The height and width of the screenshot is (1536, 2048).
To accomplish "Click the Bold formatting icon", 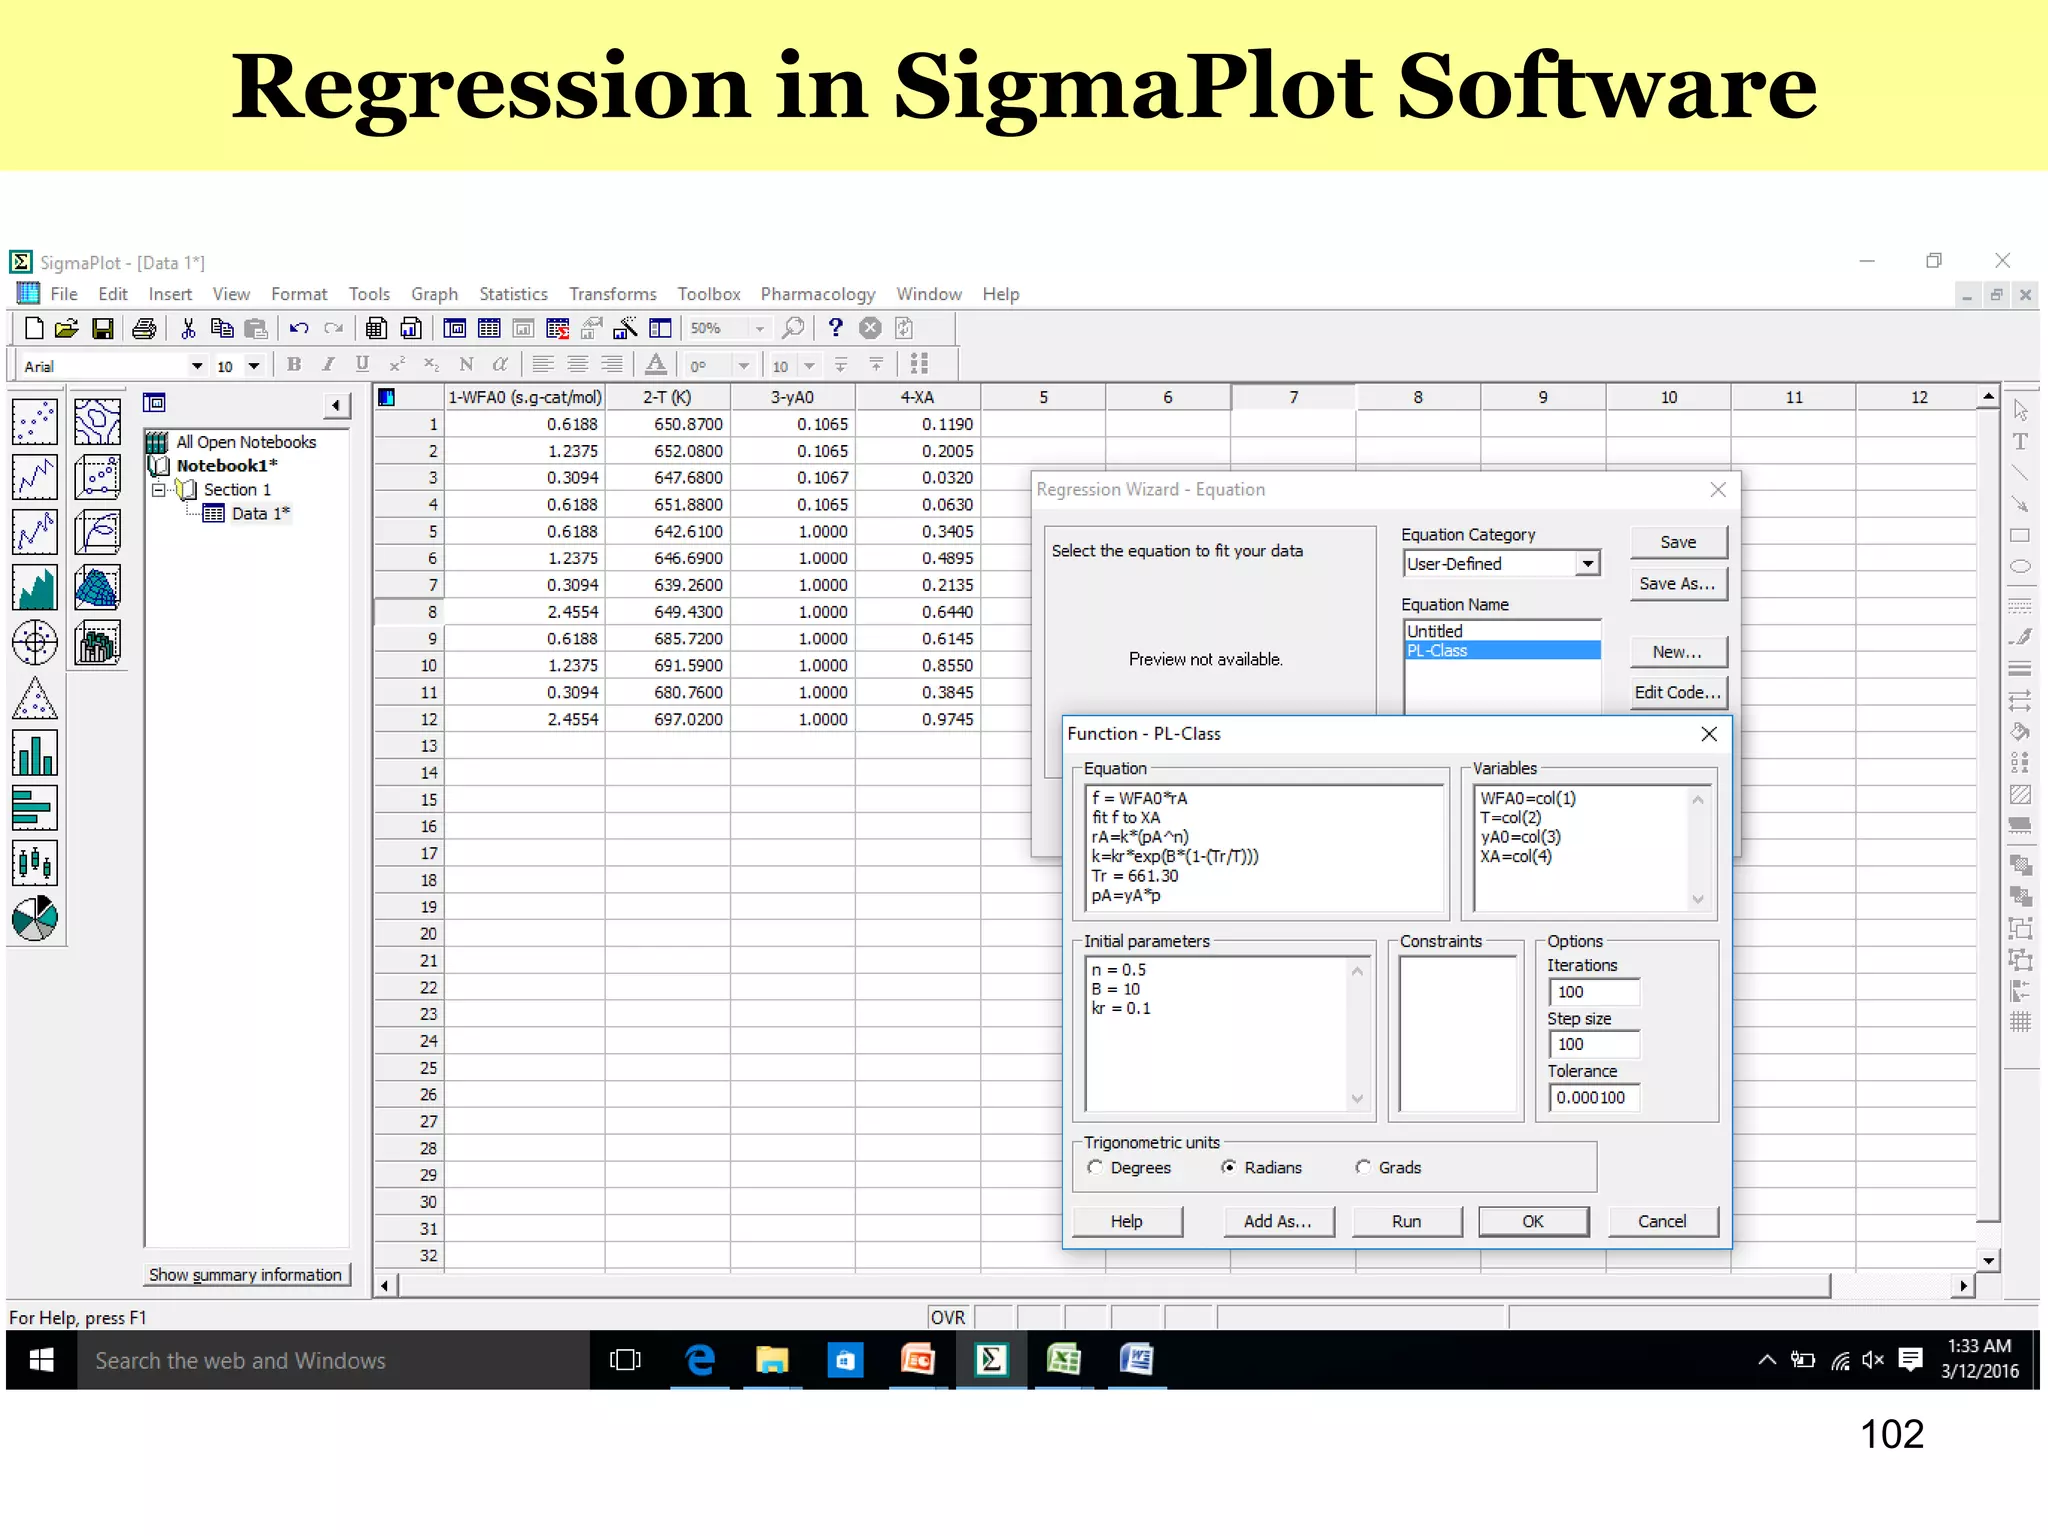I will (294, 364).
